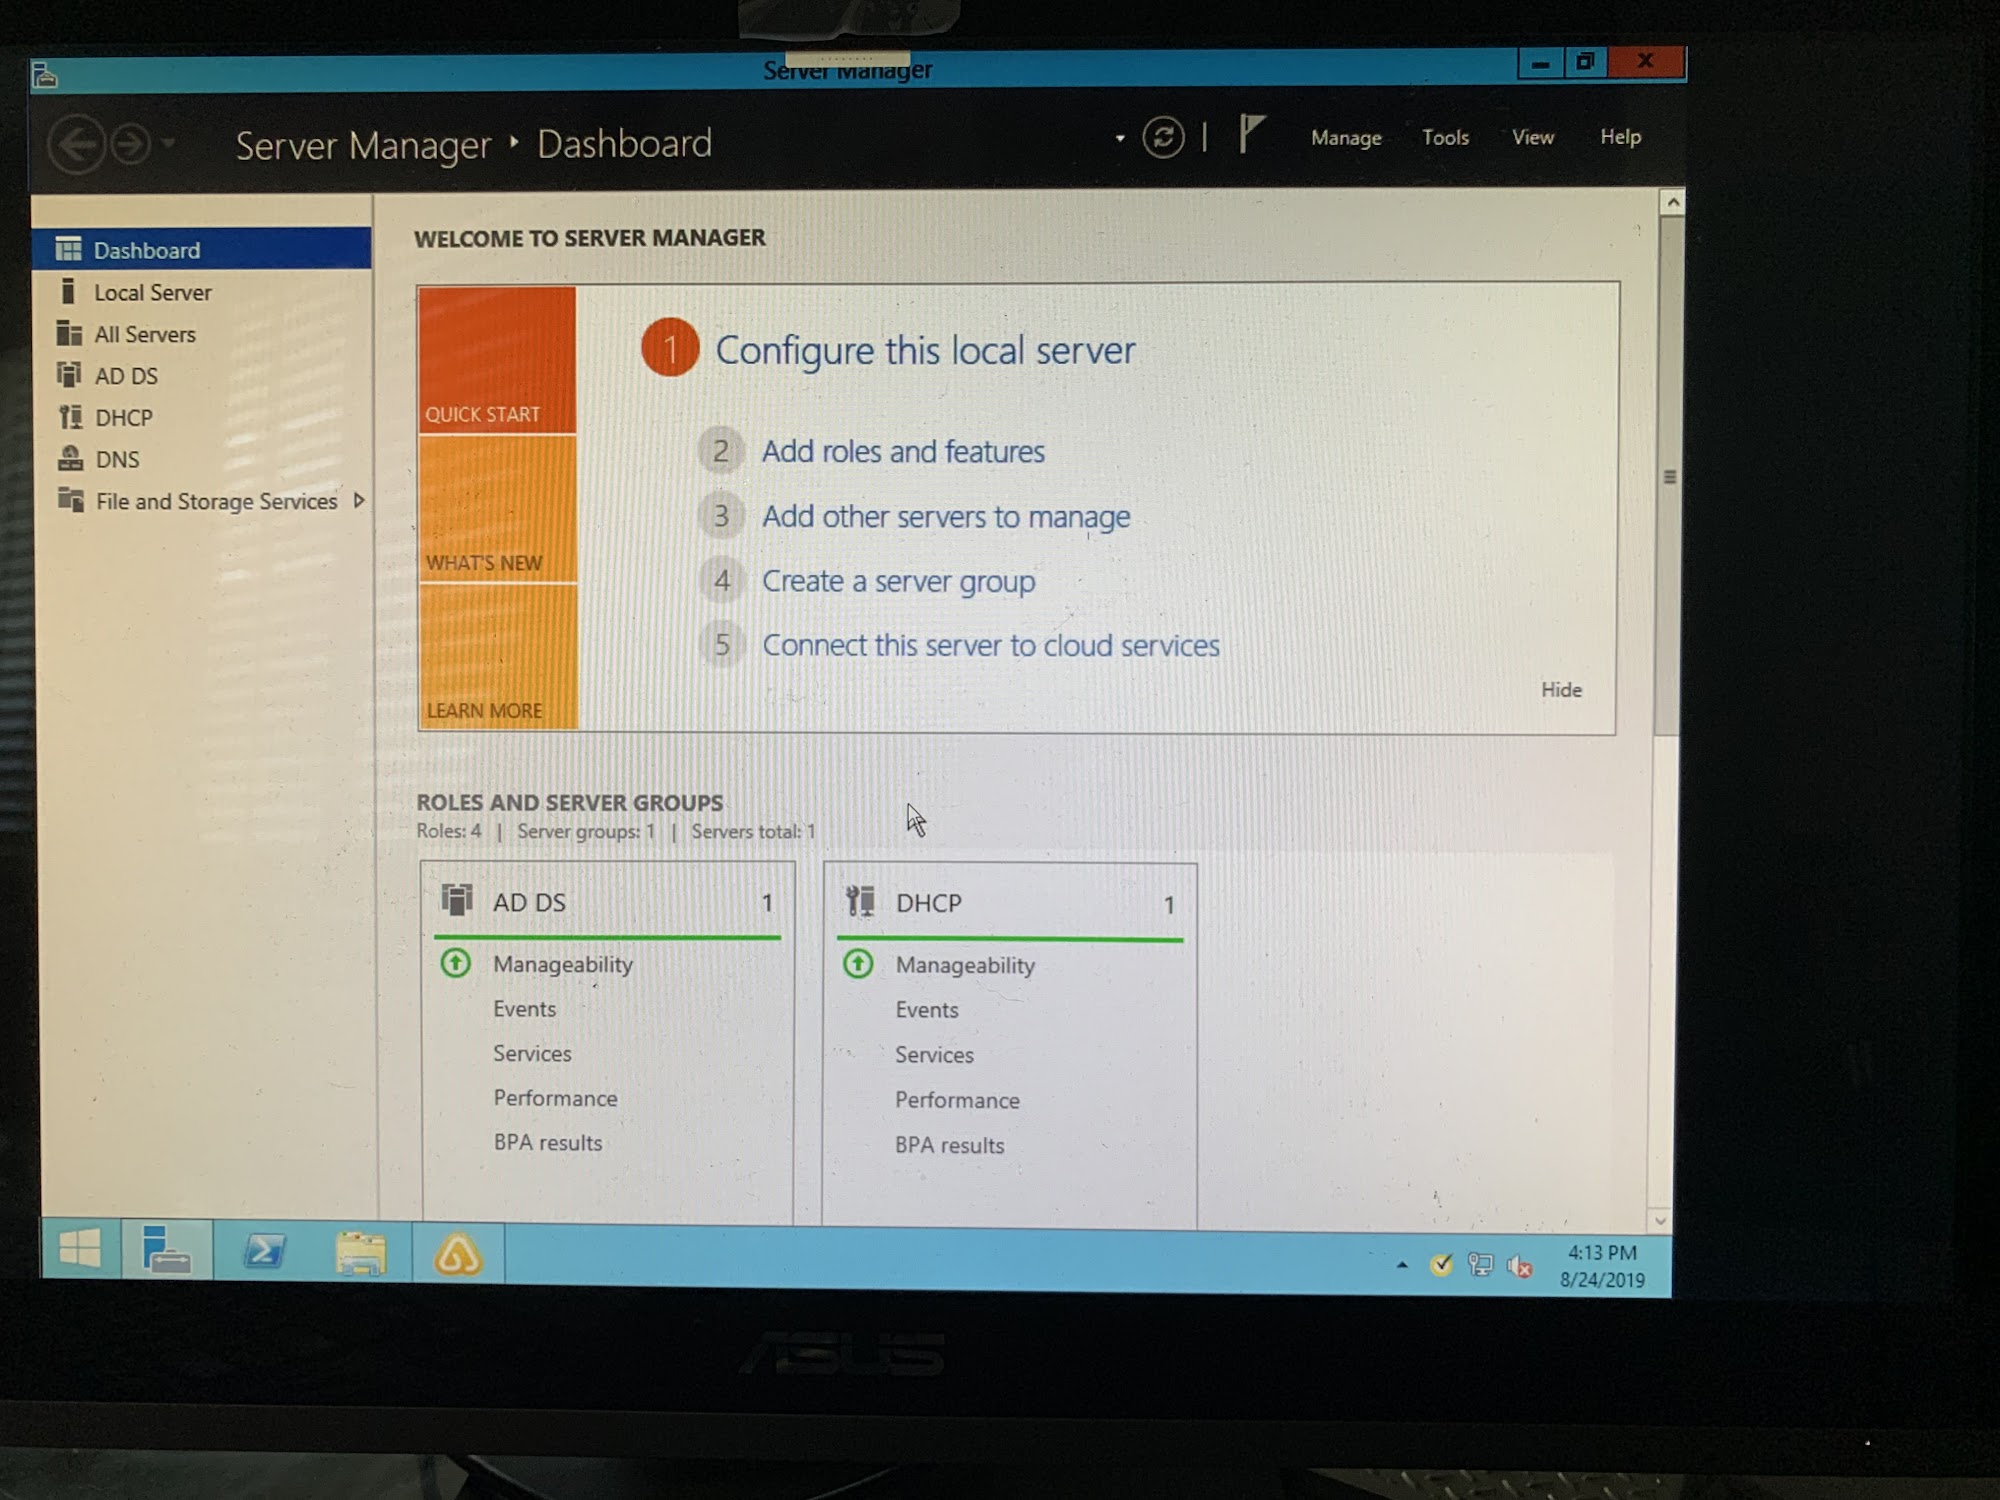Click the muted volume tray icon
Viewport: 2000px width, 1500px height.
pyautogui.click(x=1520, y=1267)
